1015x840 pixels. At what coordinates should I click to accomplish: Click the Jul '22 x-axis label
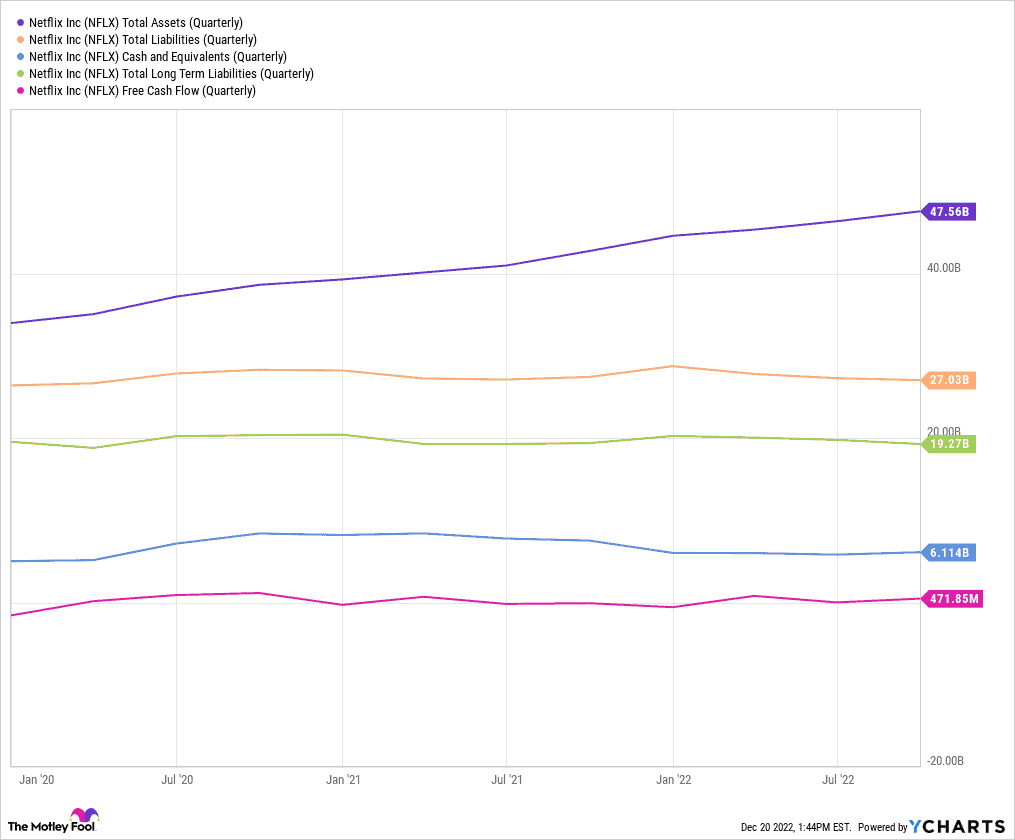(838, 780)
